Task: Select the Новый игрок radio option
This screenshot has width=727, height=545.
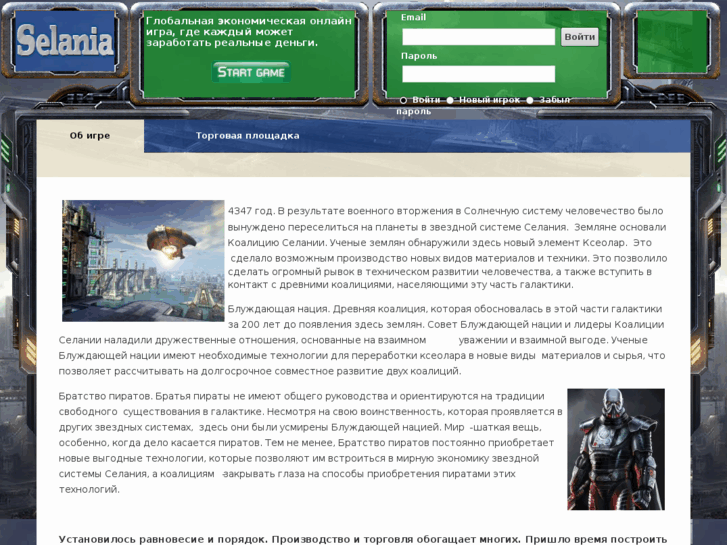Action: [450, 100]
